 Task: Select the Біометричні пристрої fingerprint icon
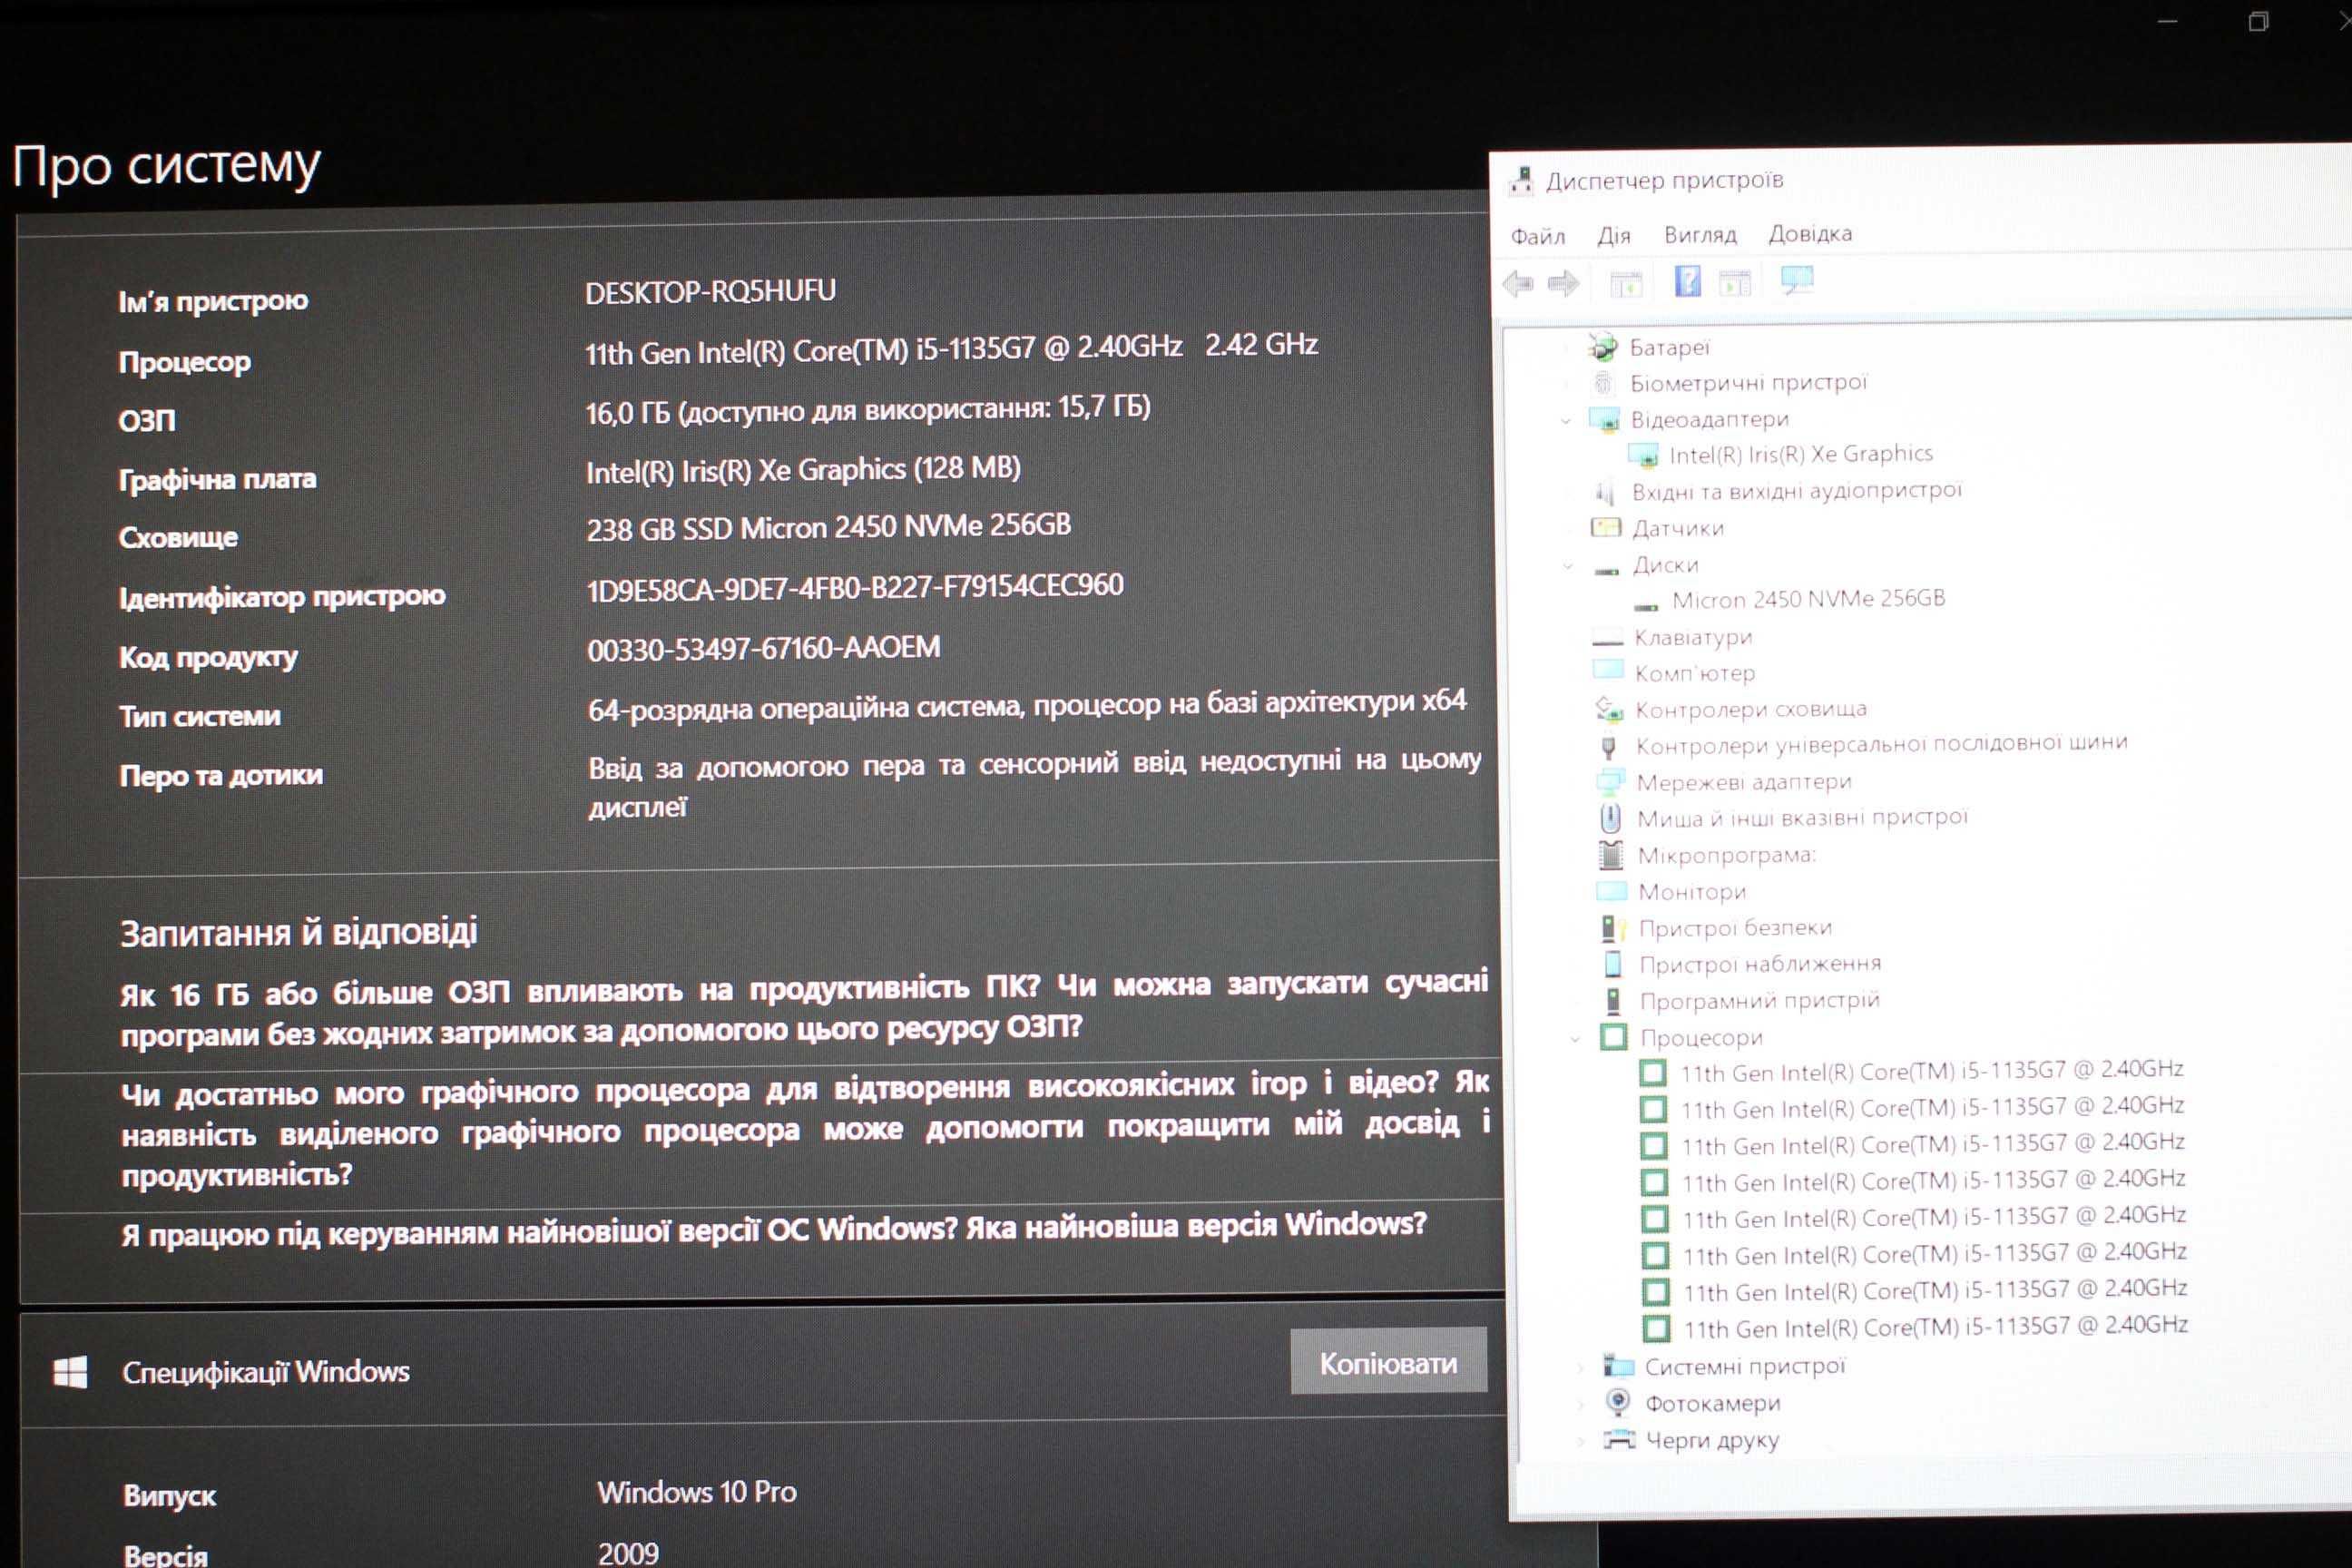pos(1604,383)
